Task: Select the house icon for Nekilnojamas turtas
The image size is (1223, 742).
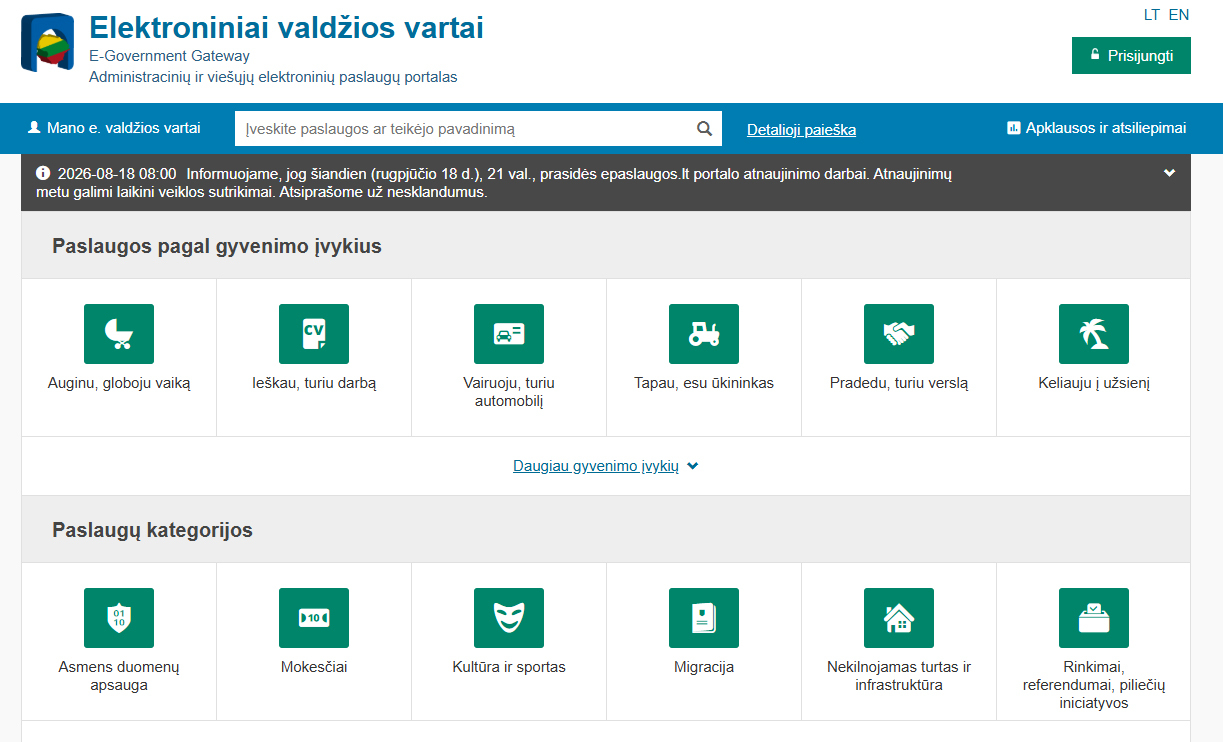Action: click(x=899, y=618)
